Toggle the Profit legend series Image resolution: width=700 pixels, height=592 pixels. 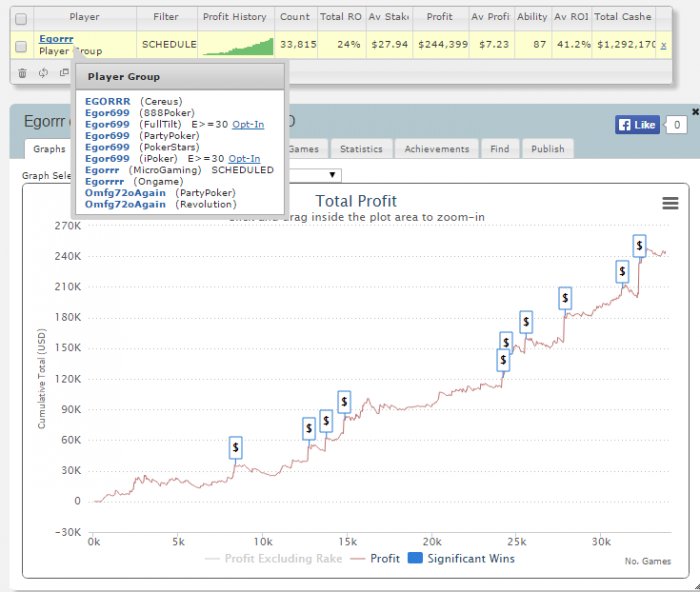pos(375,559)
